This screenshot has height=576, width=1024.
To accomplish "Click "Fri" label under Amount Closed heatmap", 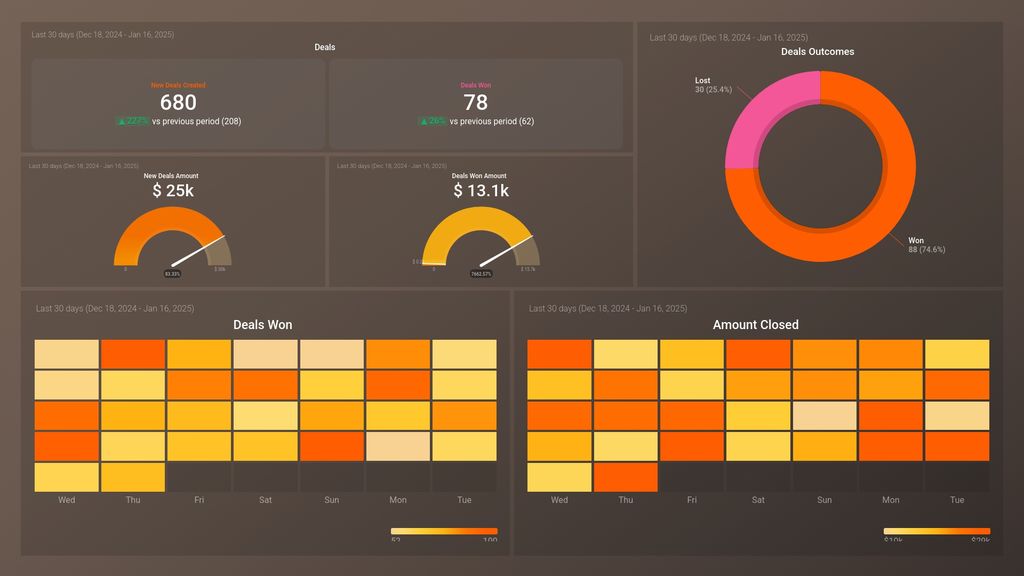I will point(692,500).
